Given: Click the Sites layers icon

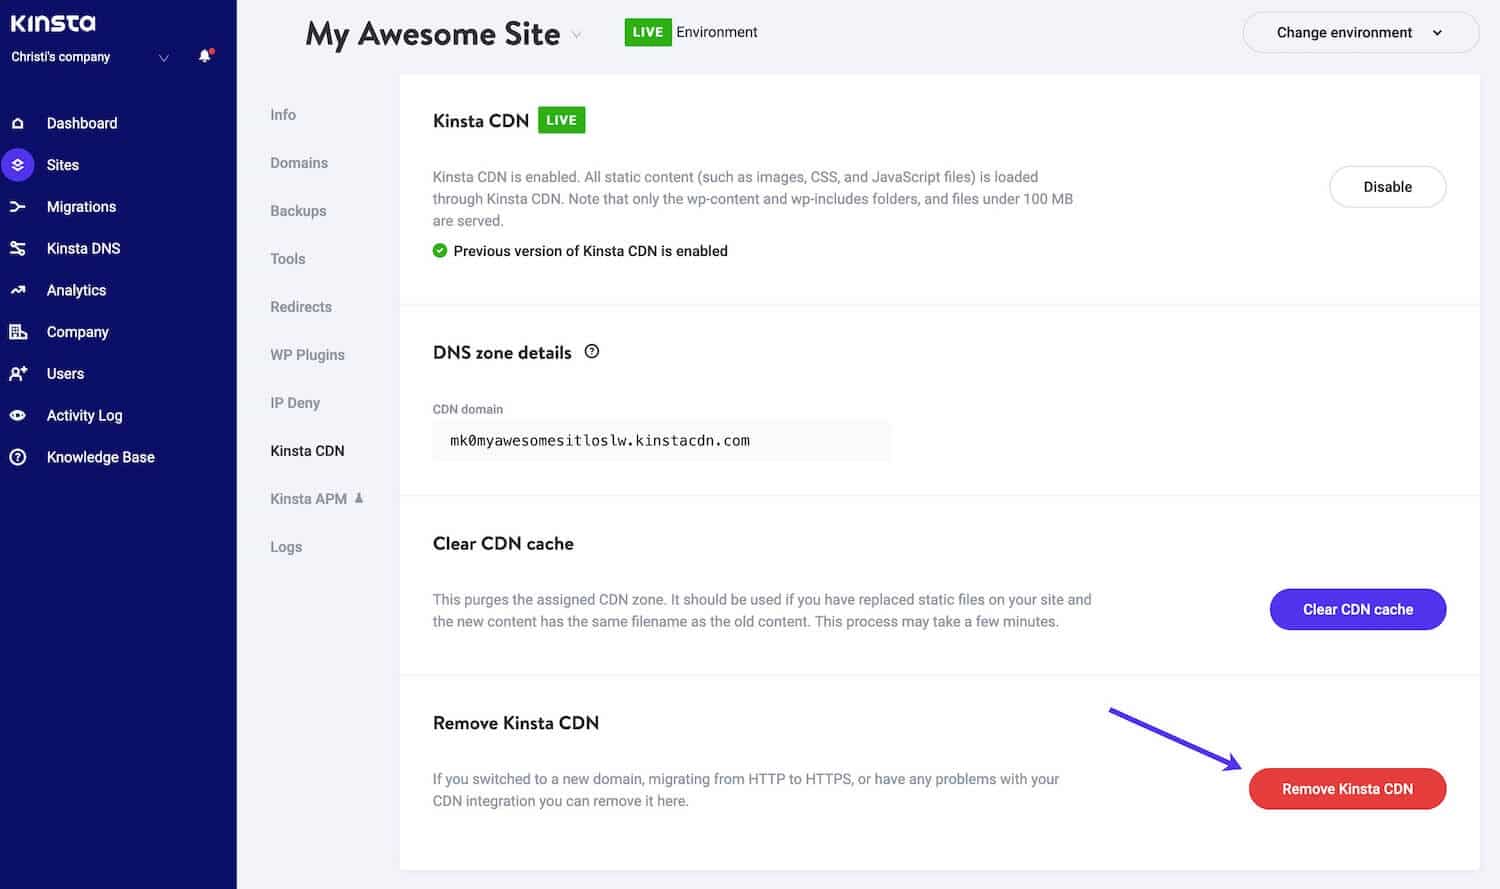Looking at the screenshot, I should point(18,165).
